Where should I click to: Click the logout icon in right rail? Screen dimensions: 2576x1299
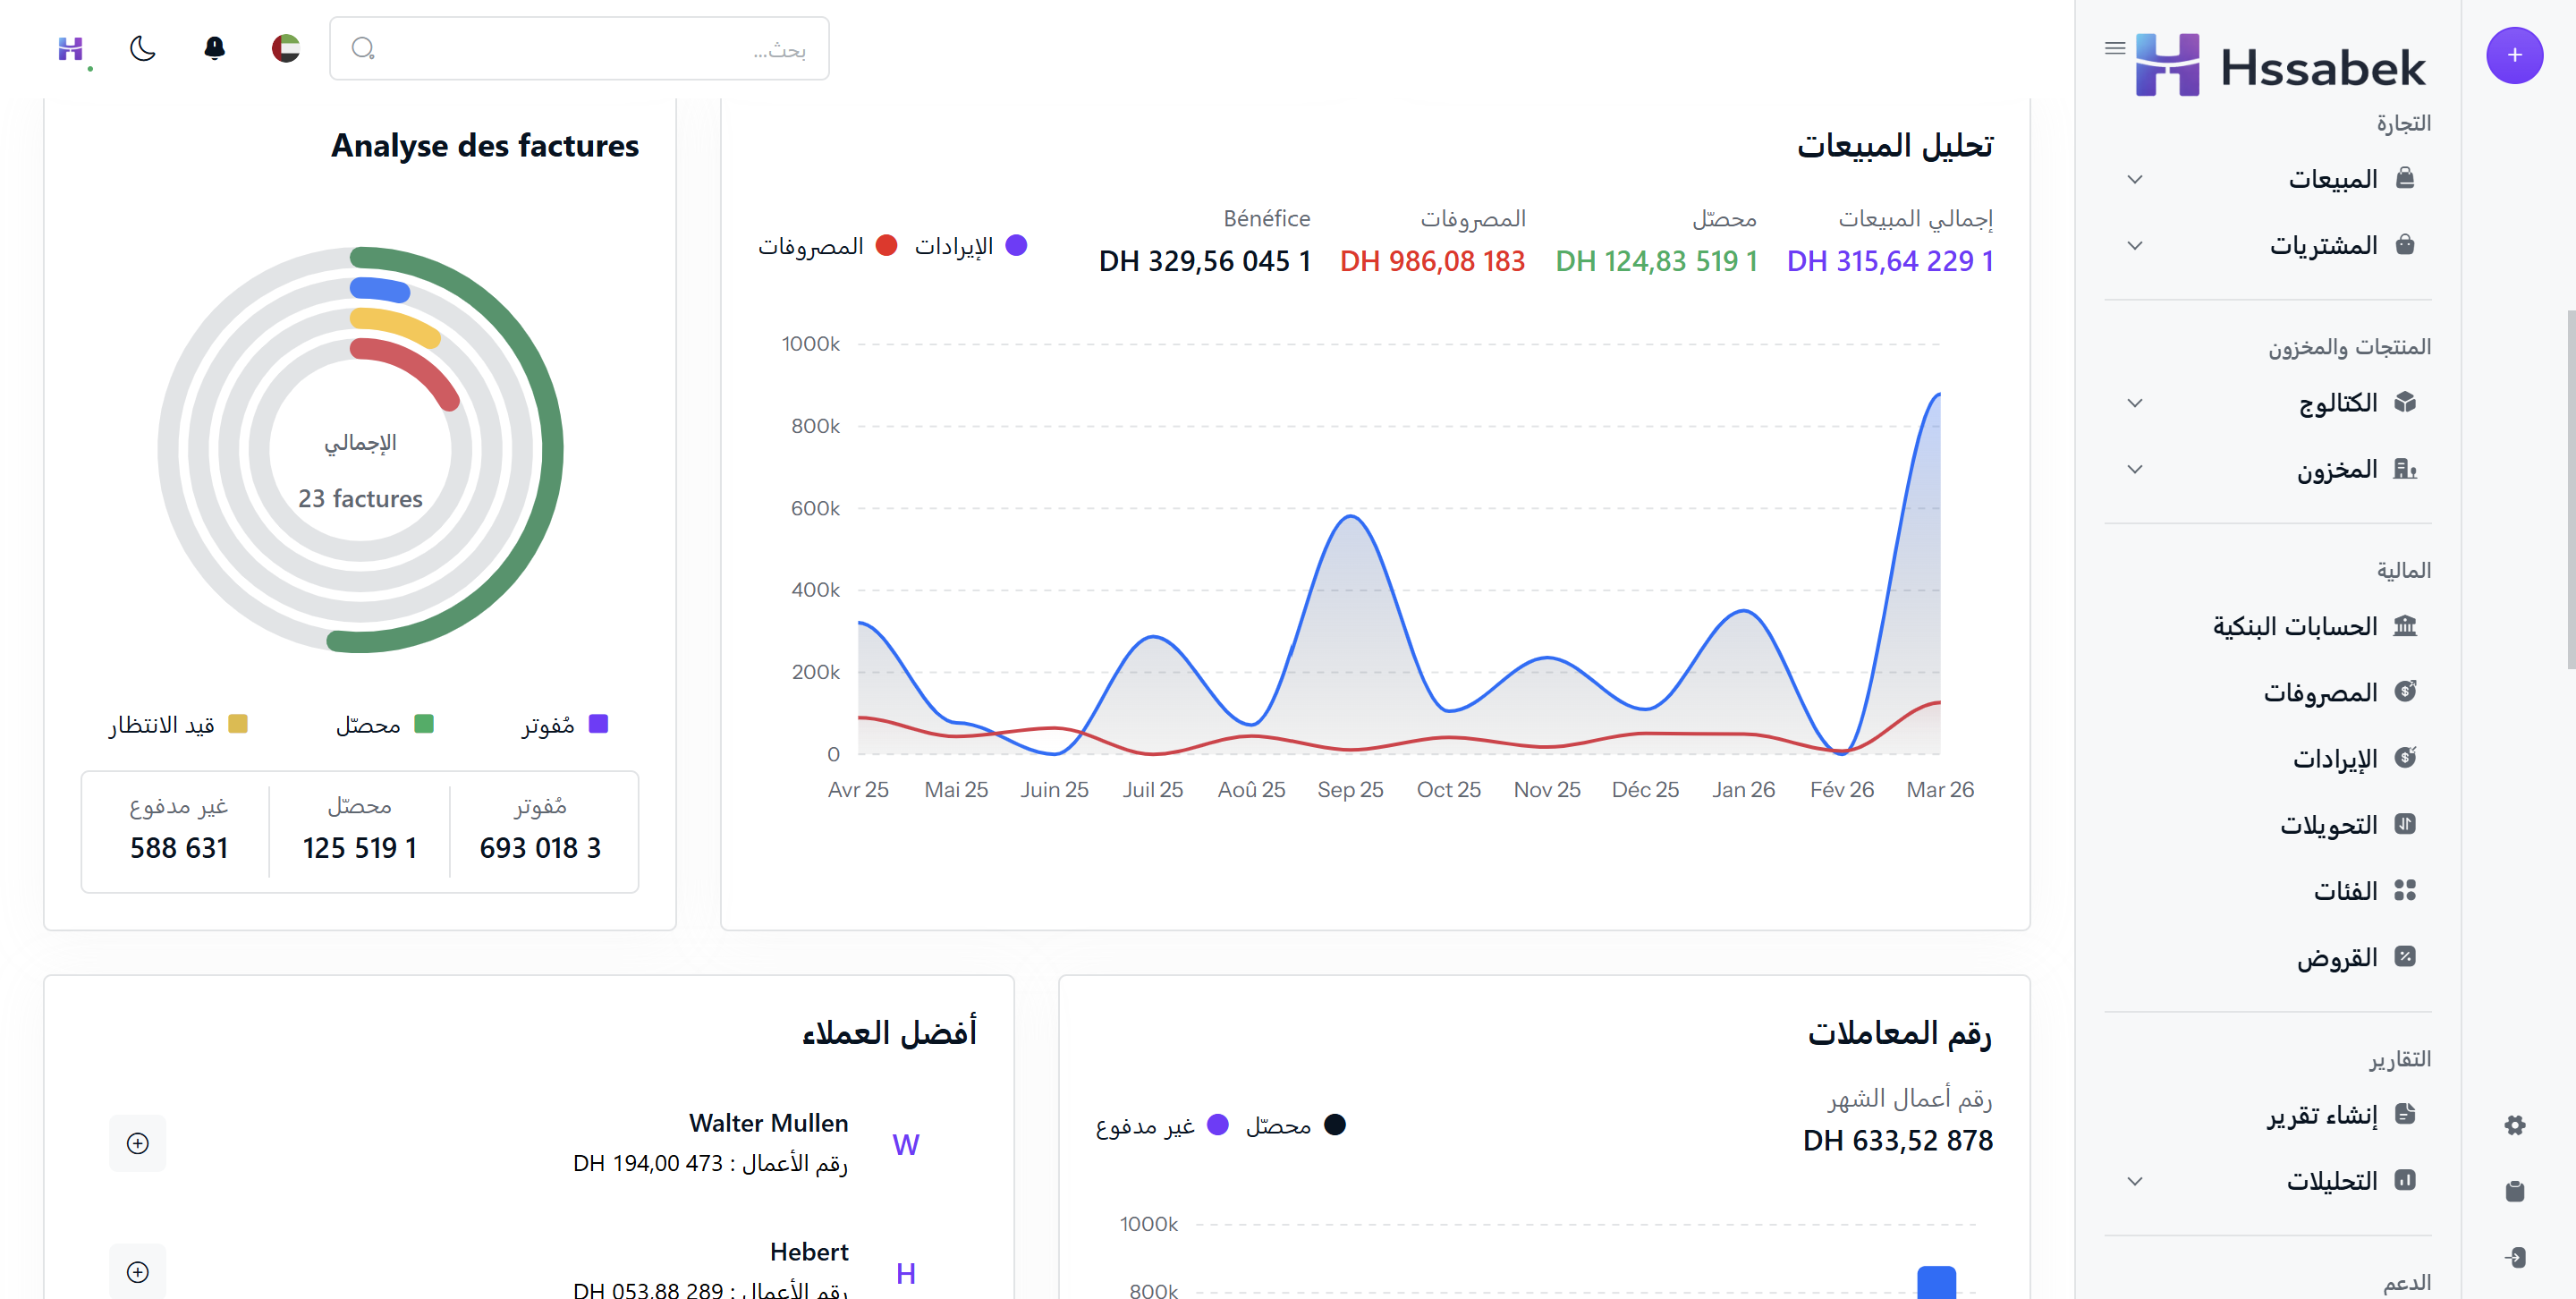[x=2514, y=1257]
